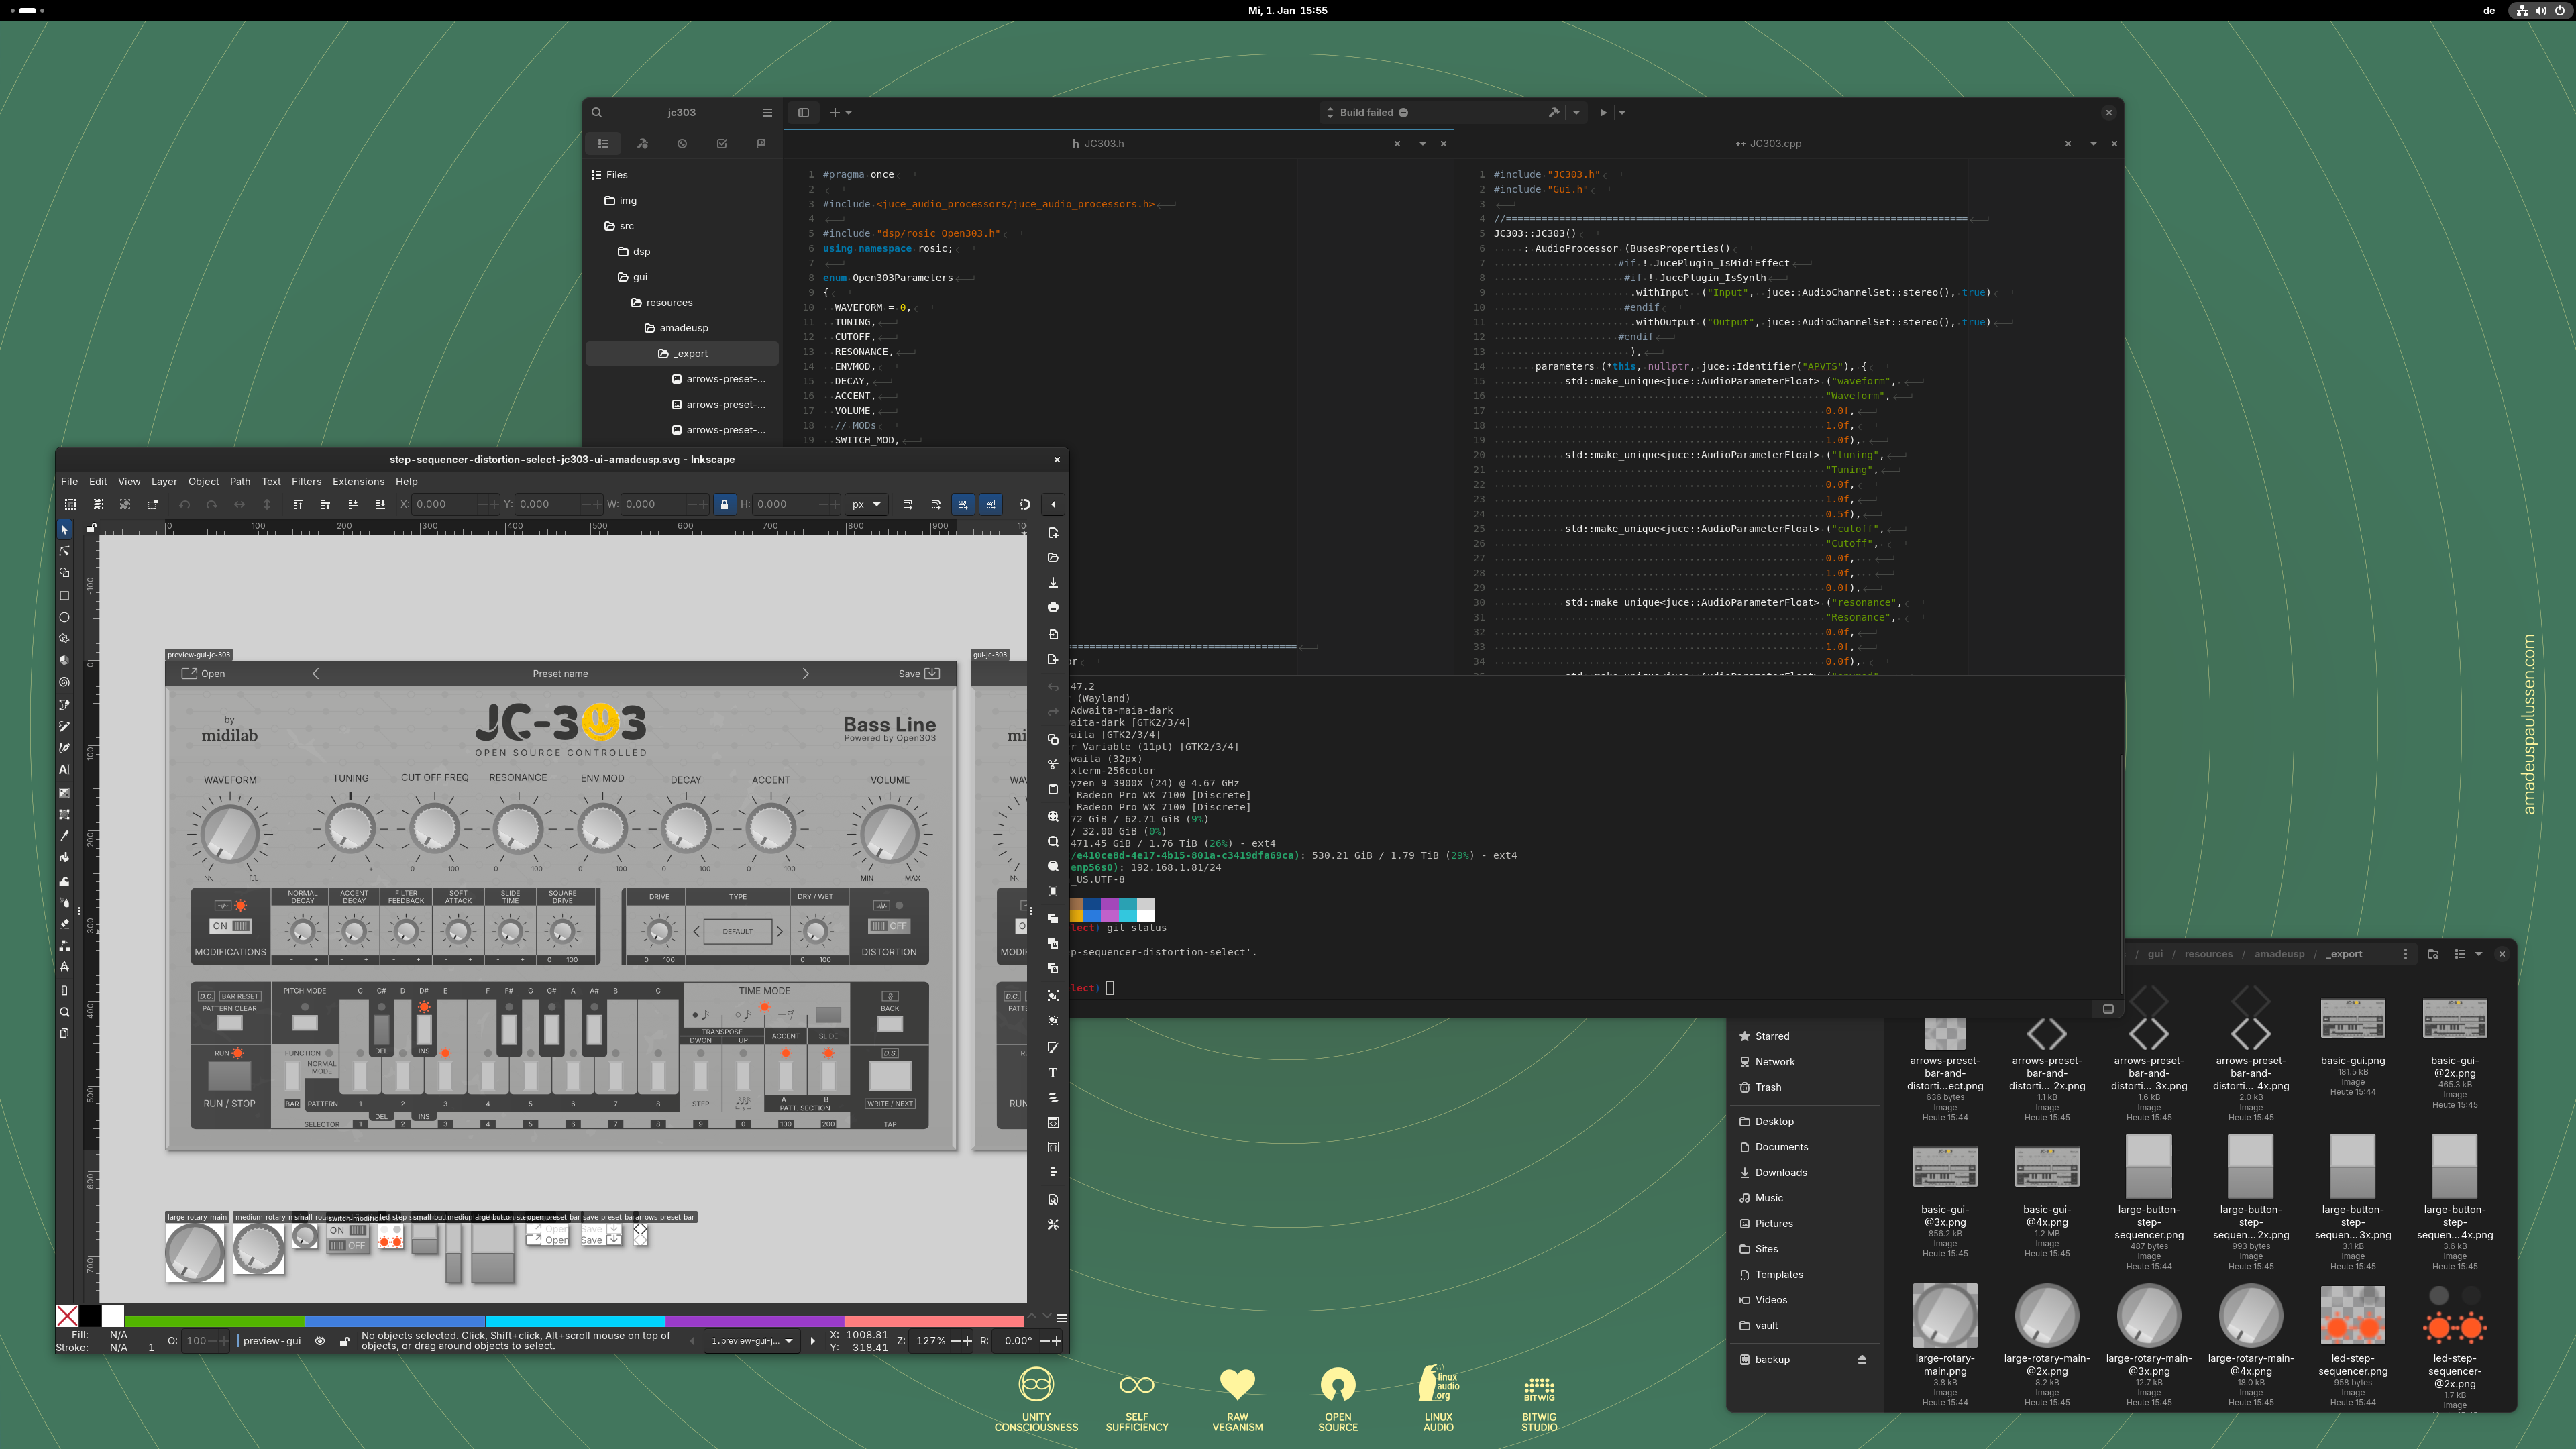Open the Filters menu in Inkscape
This screenshot has width=2576, height=1449.
tap(306, 481)
